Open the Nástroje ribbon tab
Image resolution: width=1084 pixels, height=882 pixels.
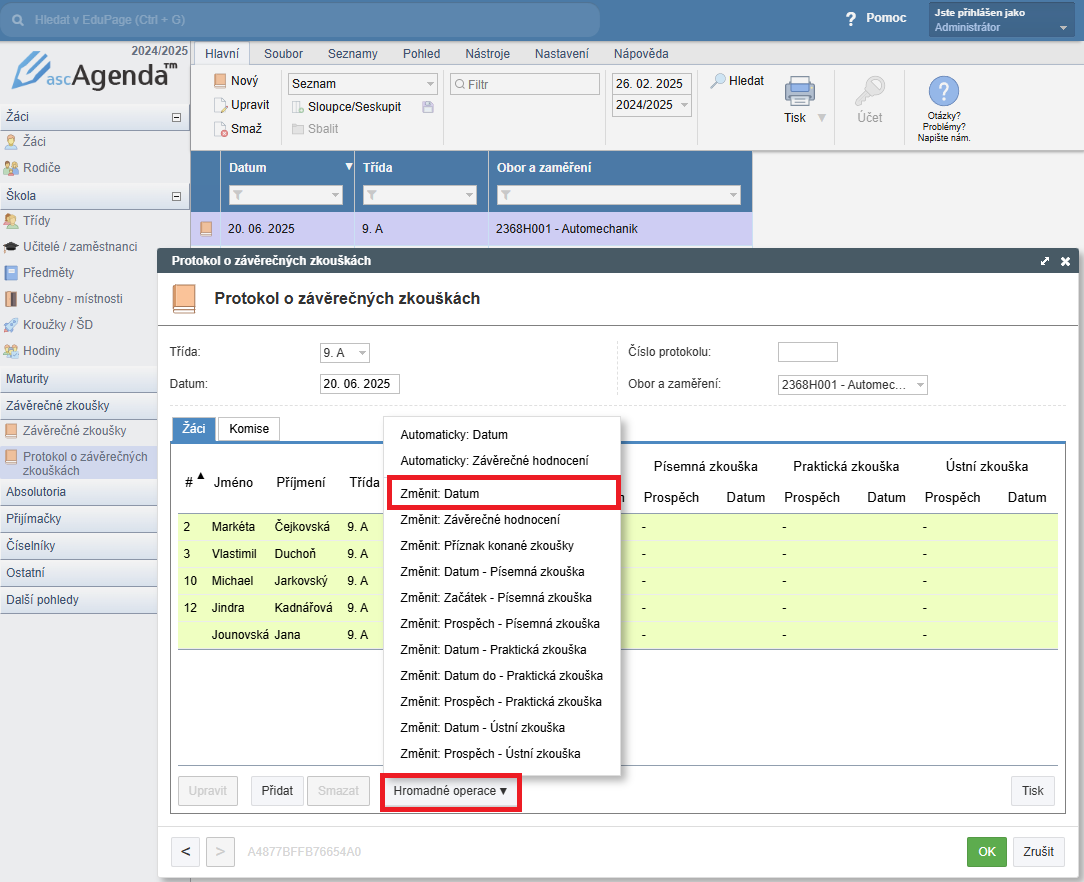(x=486, y=54)
